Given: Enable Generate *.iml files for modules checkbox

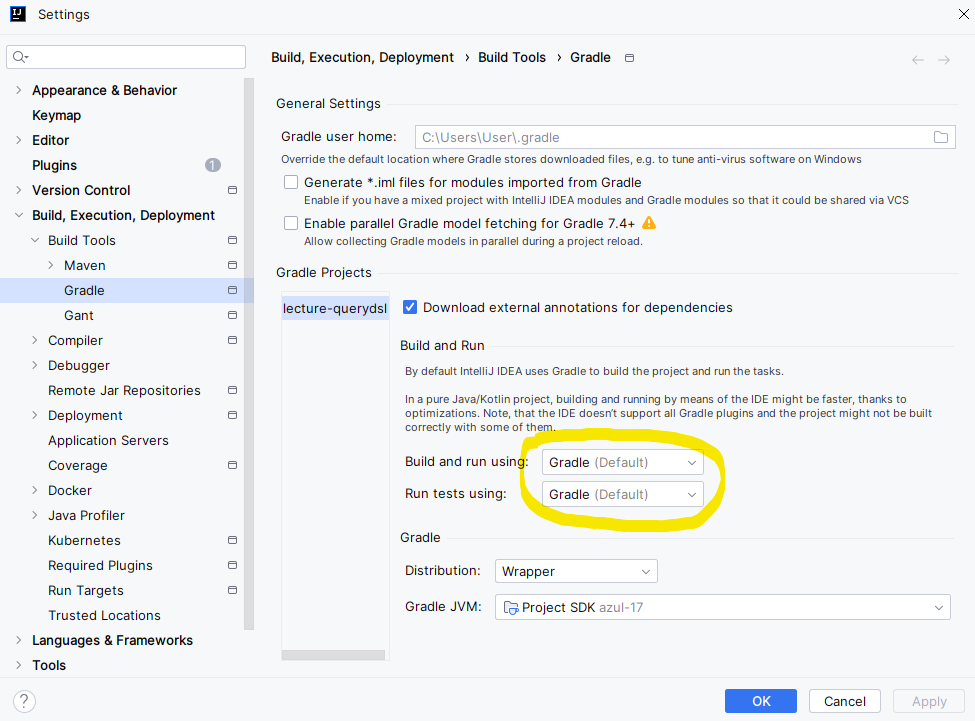Looking at the screenshot, I should coord(290,182).
